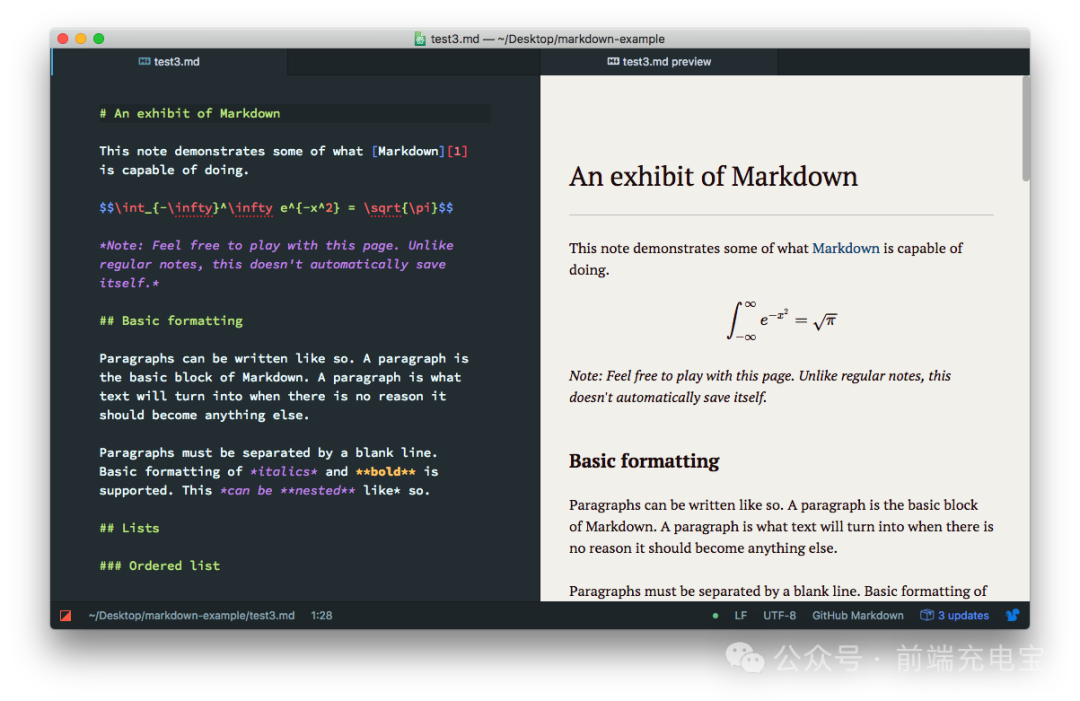
Task: Change the UTF-8 file encoding
Action: pyautogui.click(x=779, y=616)
